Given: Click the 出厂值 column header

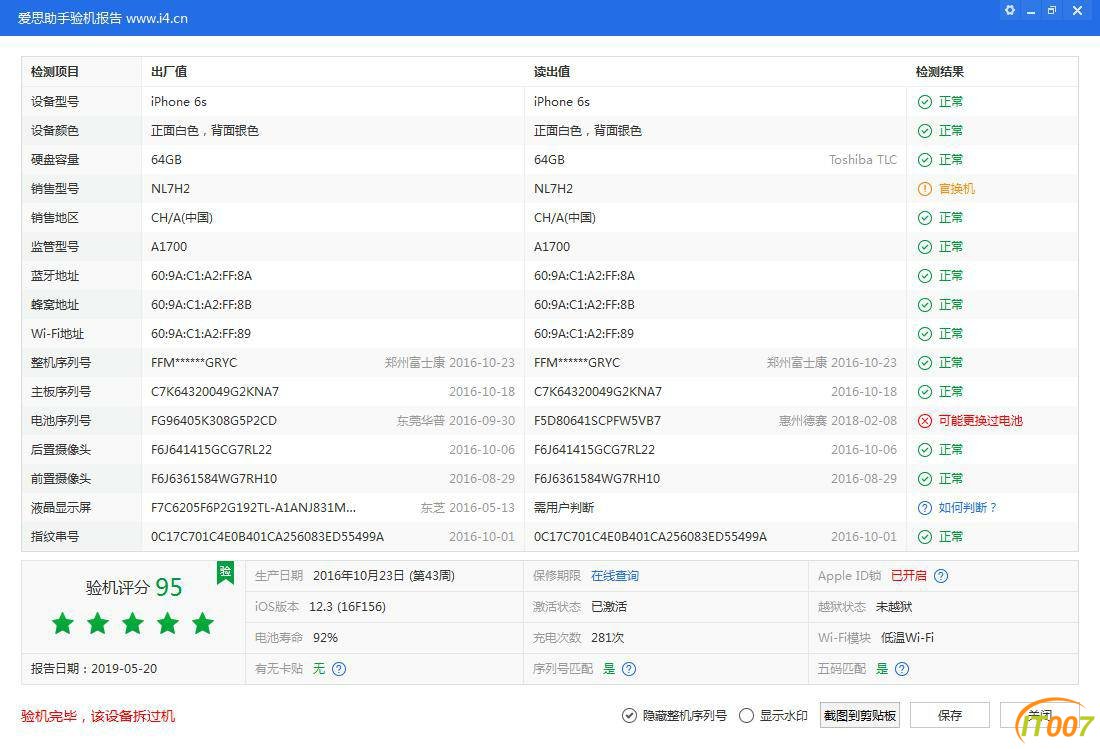Looking at the screenshot, I should (169, 72).
